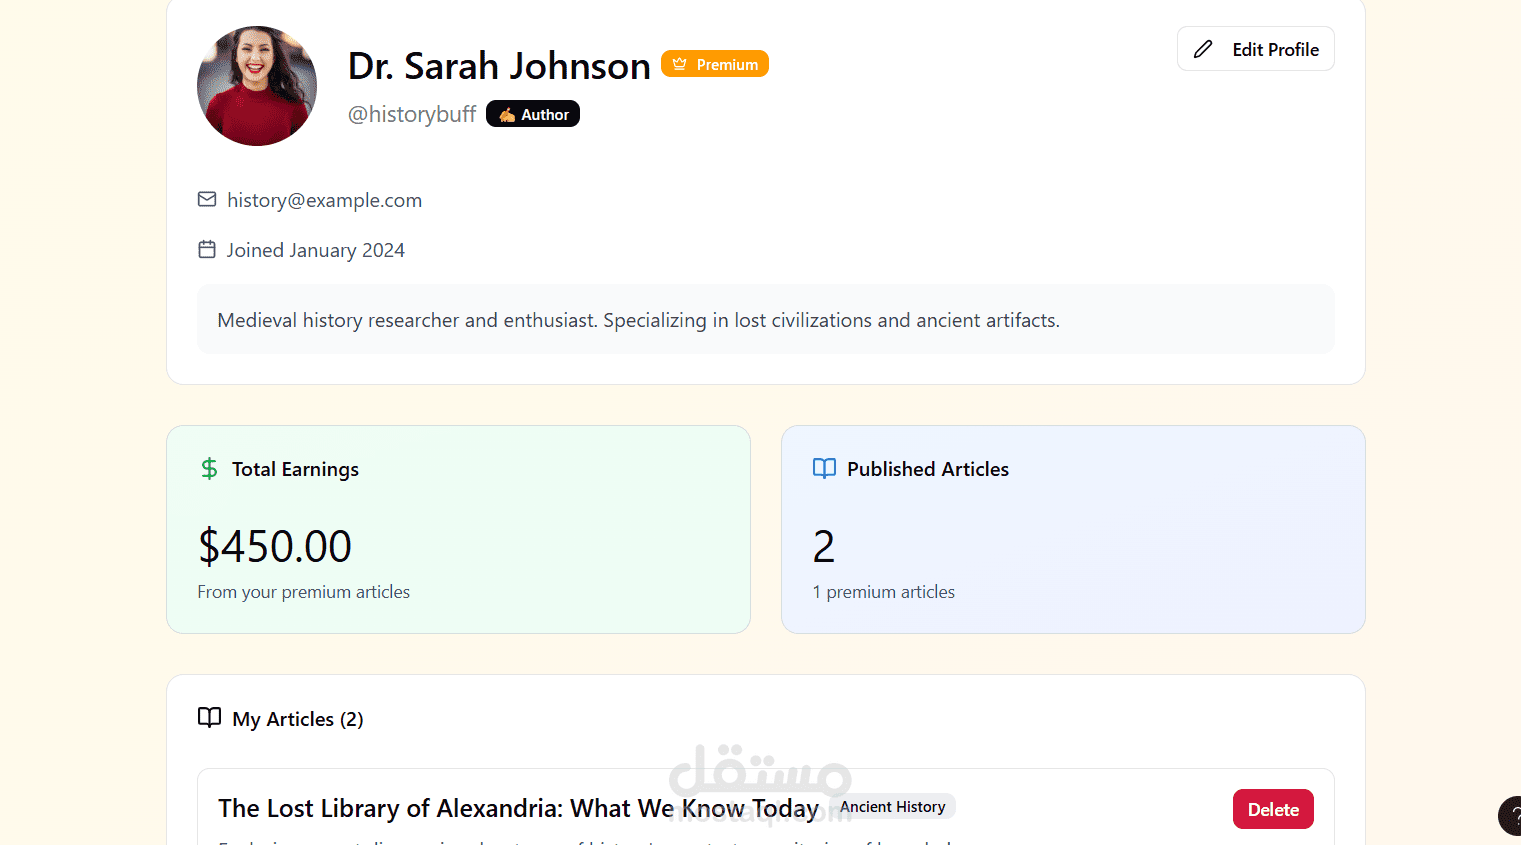This screenshot has width=1521, height=845.
Task: Click Dr. Sarah Johnson's profile photo
Action: [x=257, y=86]
